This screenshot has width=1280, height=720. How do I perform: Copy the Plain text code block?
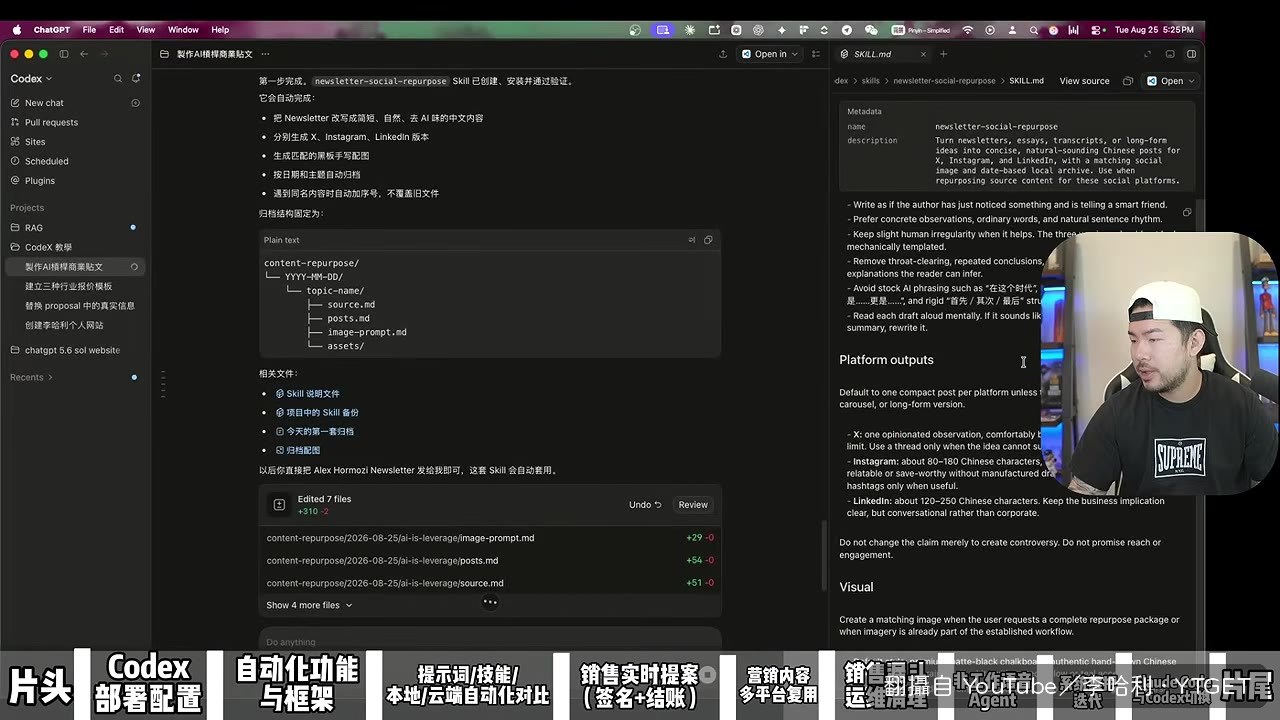pyautogui.click(x=708, y=240)
